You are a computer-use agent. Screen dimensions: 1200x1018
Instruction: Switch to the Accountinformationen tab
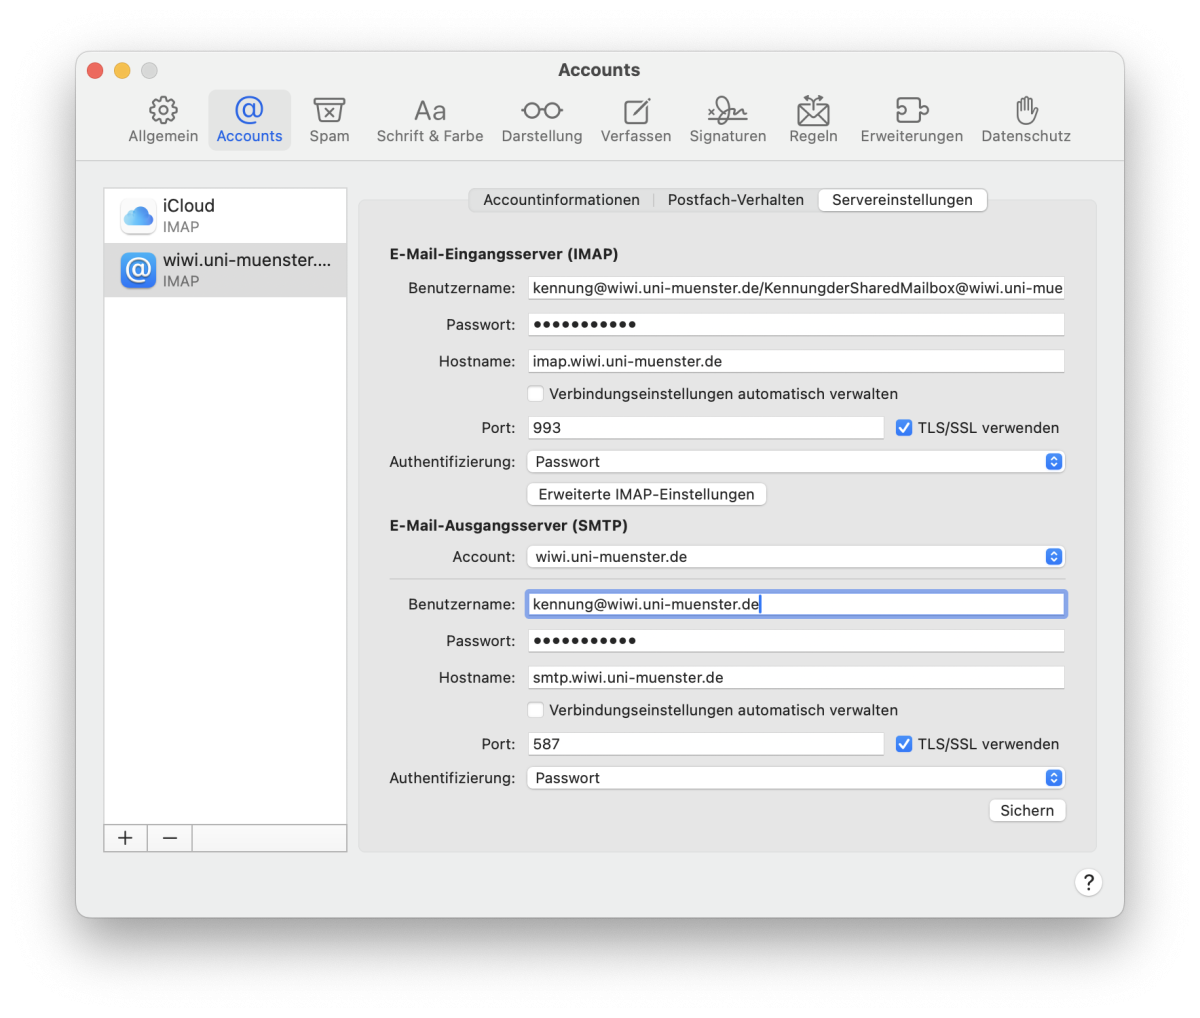pos(561,200)
